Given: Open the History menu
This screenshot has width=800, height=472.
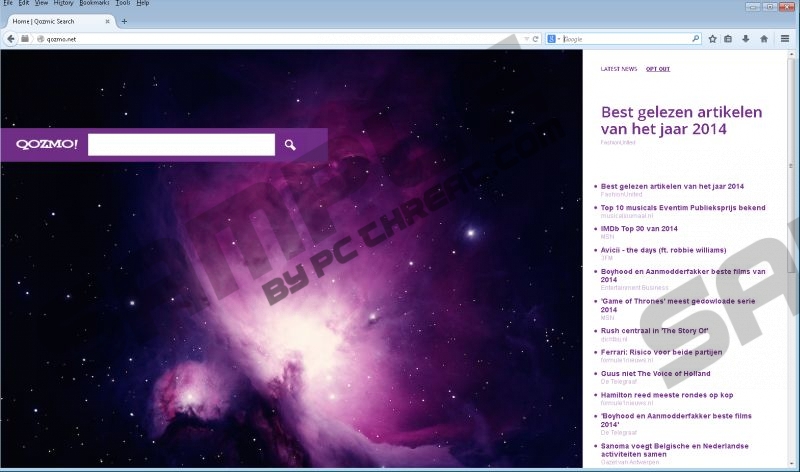Looking at the screenshot, I should 63,3.
